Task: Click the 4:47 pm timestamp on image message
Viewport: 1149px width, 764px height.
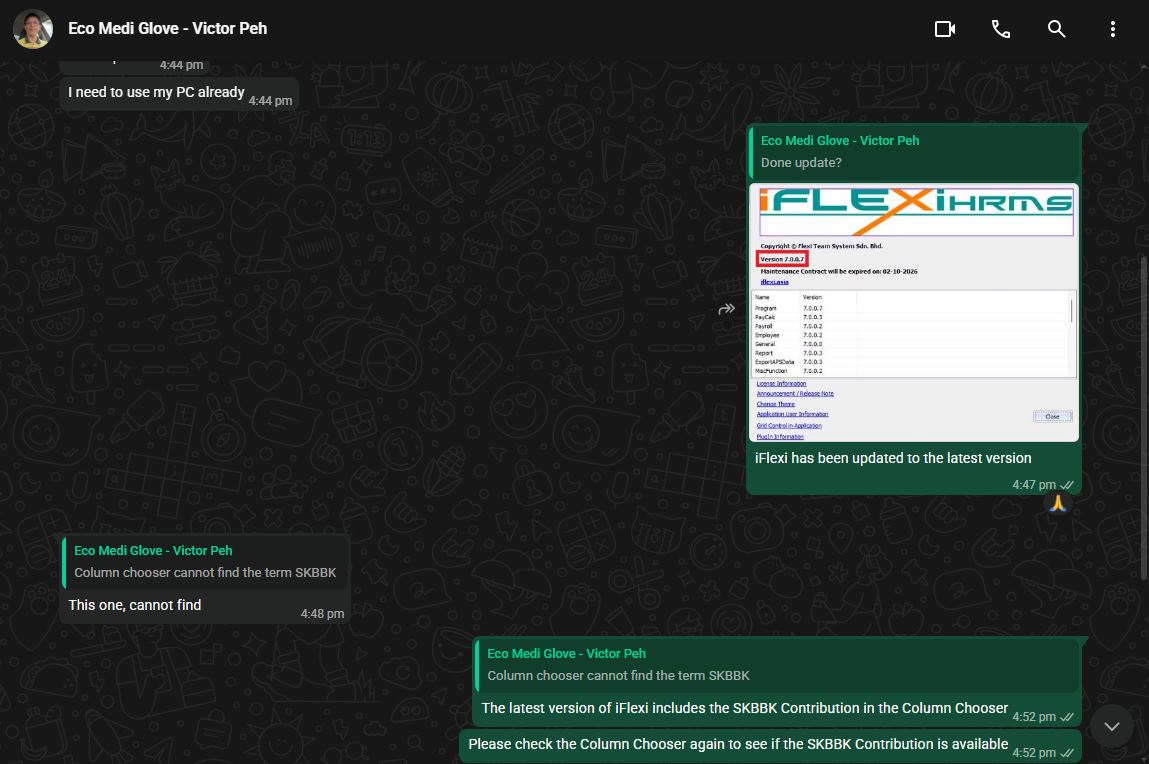Action: pos(1034,485)
